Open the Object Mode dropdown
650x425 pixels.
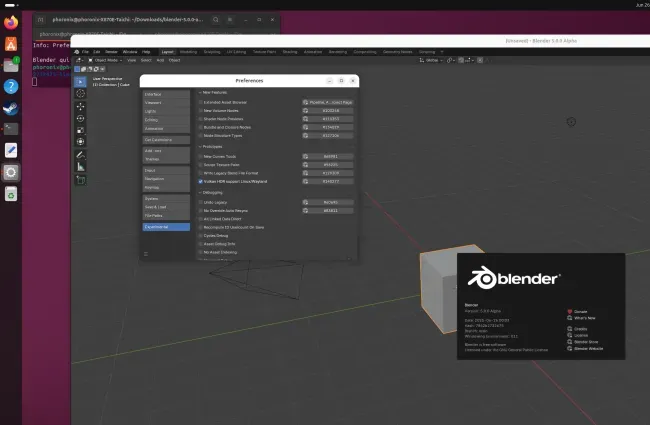105,60
